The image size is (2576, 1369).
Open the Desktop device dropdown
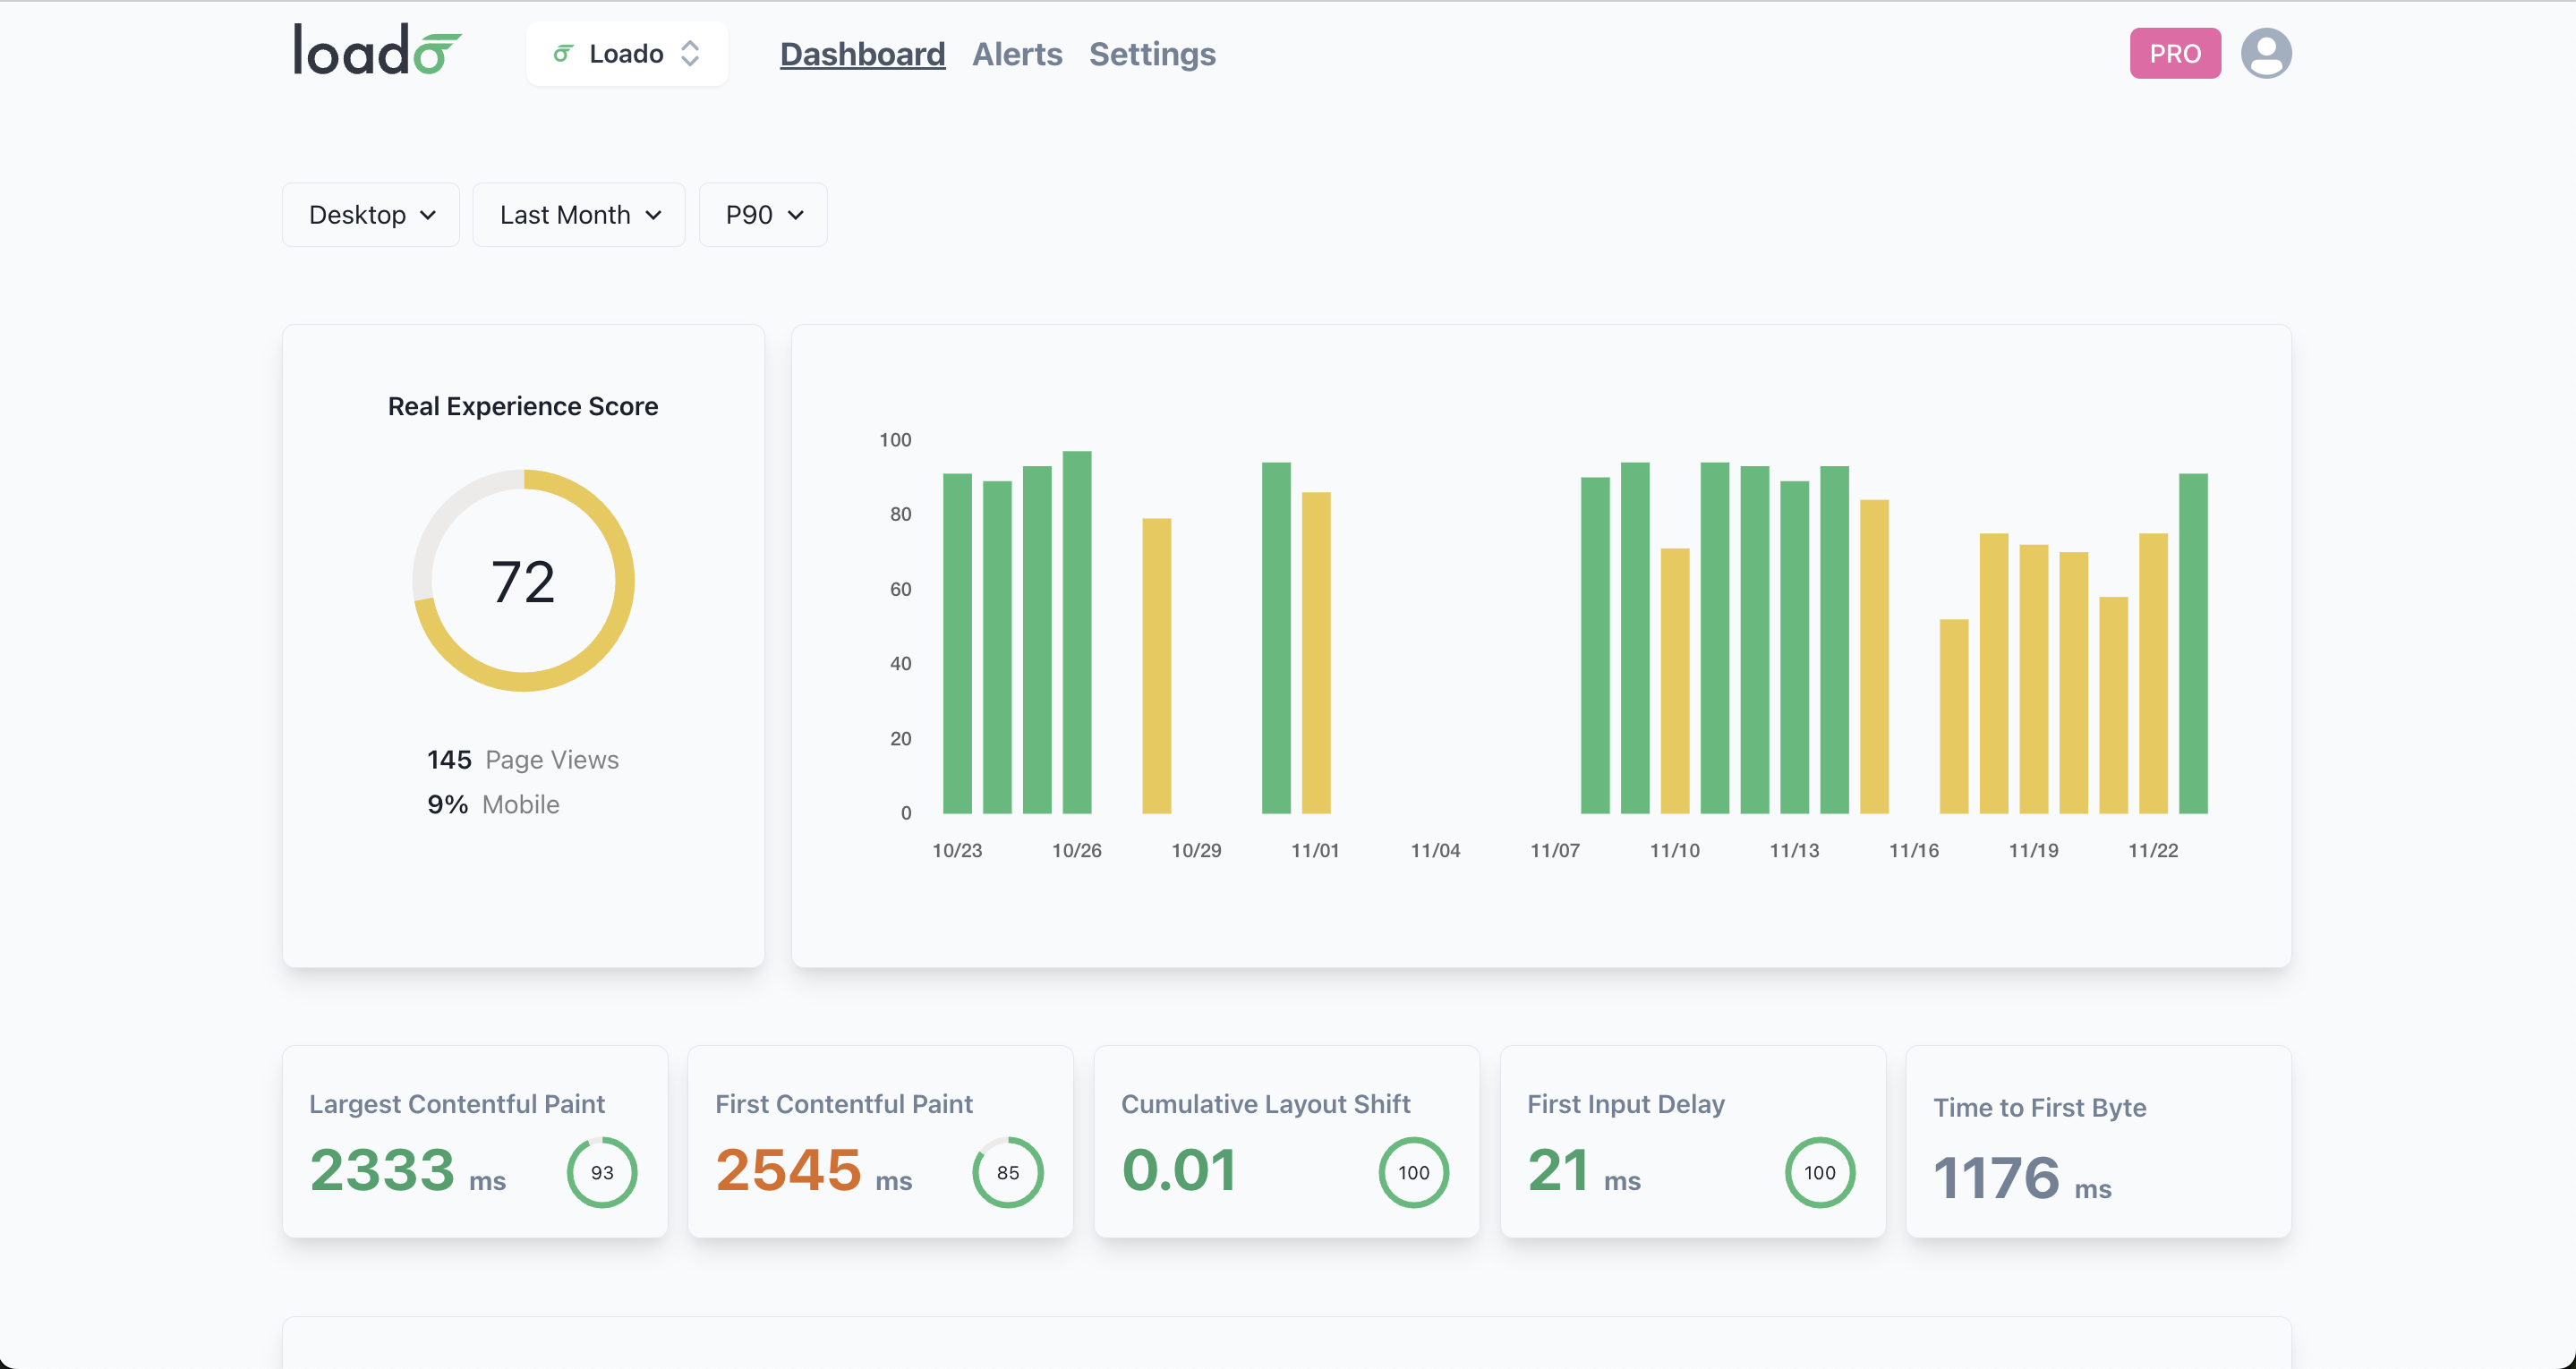(370, 214)
